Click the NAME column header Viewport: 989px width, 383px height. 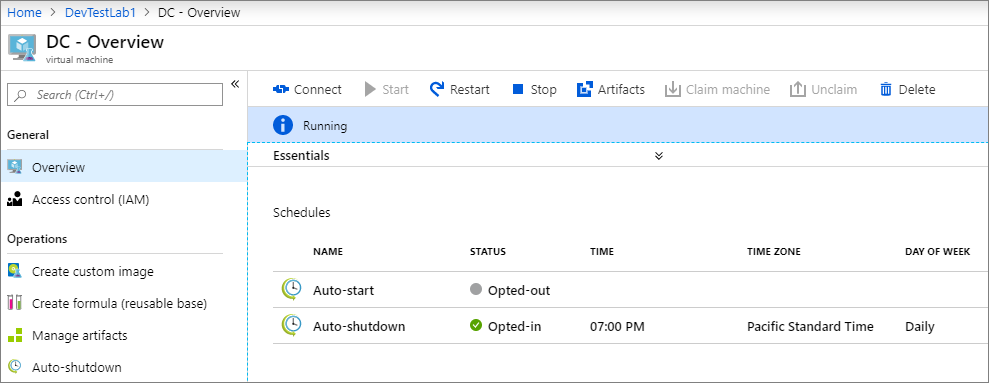(328, 251)
